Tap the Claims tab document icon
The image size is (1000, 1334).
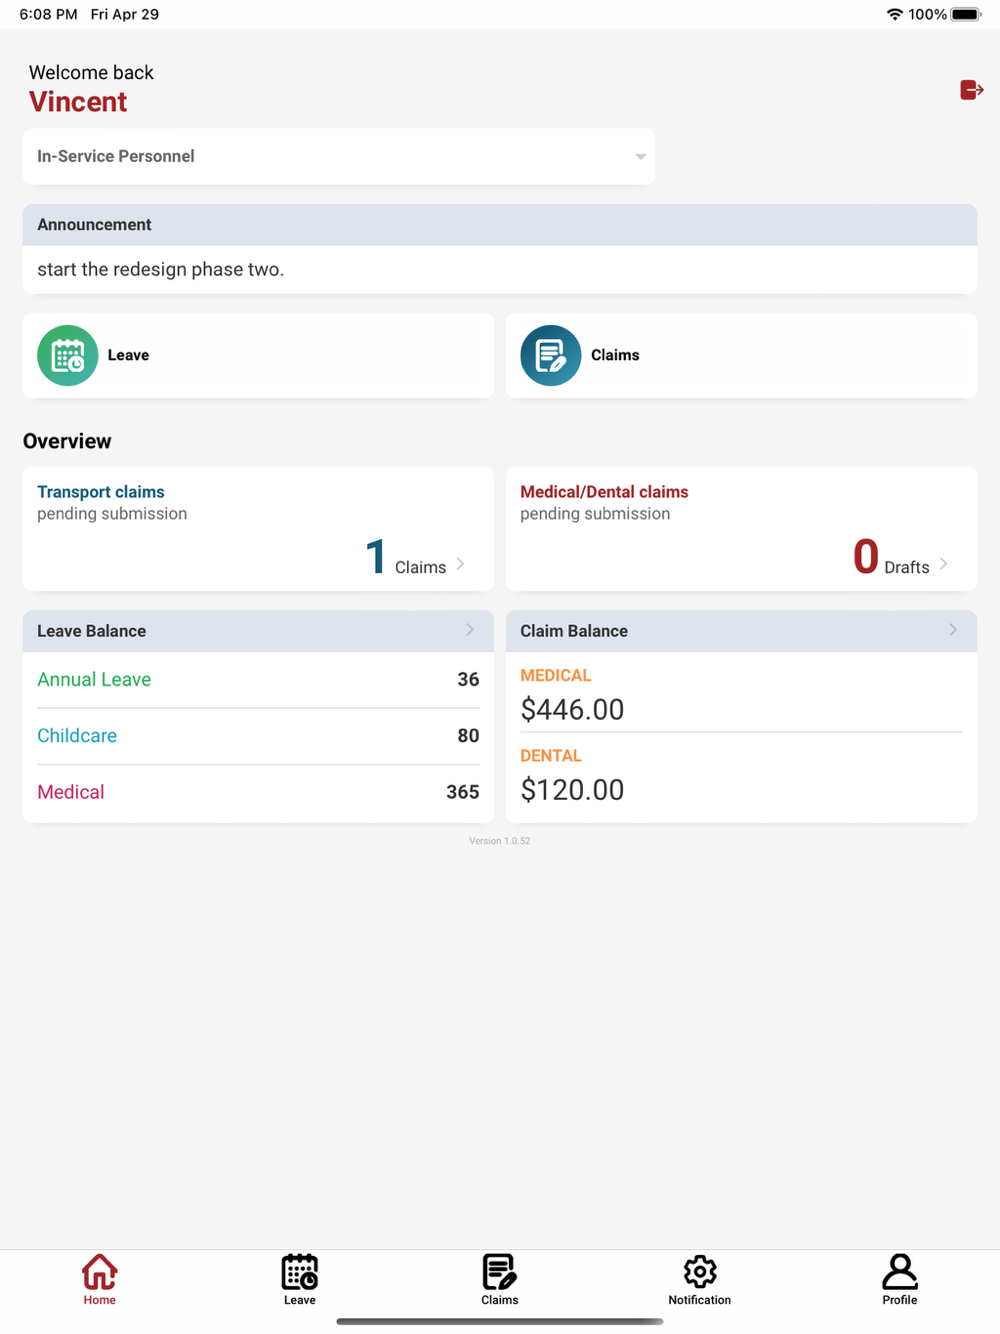point(499,1272)
